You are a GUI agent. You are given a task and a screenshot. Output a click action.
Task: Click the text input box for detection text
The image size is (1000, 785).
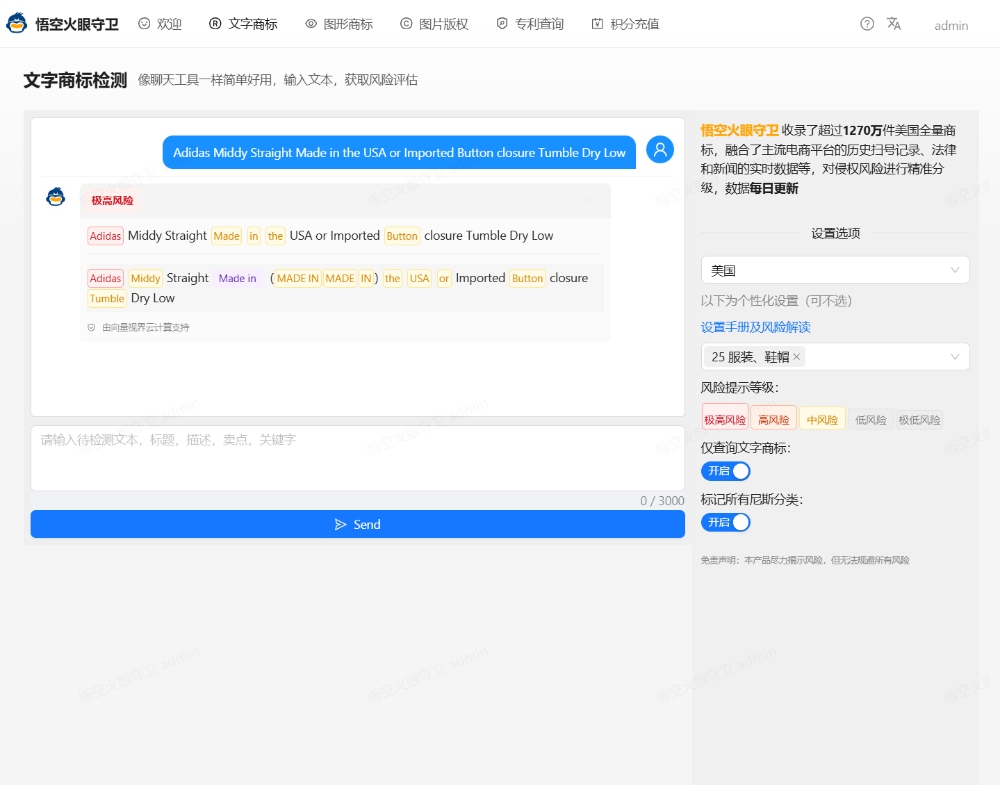coord(358,458)
